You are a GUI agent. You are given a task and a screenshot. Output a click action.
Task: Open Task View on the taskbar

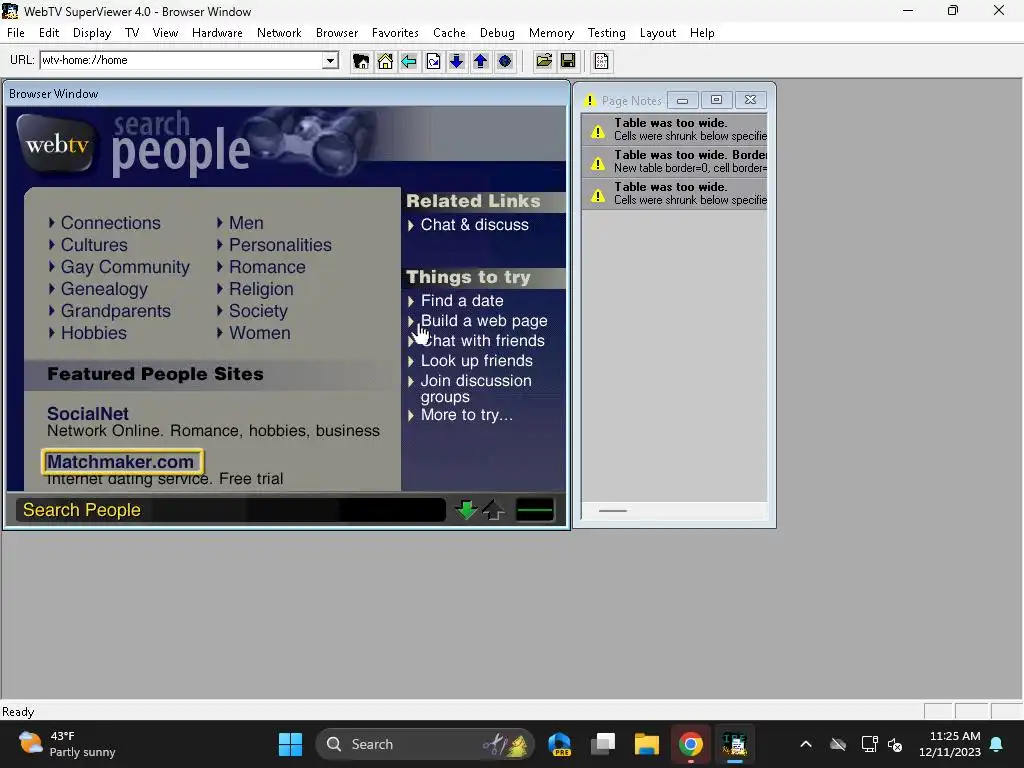(x=603, y=744)
